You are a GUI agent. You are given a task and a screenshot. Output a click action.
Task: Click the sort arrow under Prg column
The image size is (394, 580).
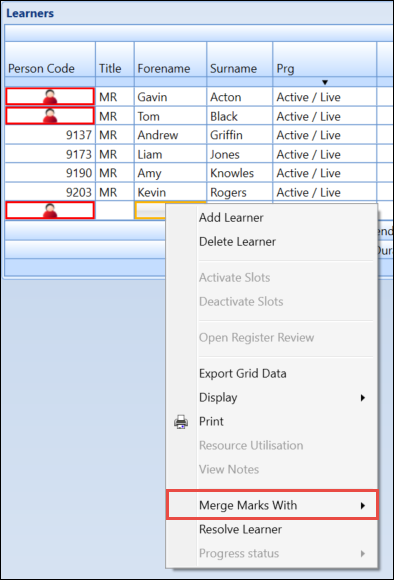tap(325, 82)
